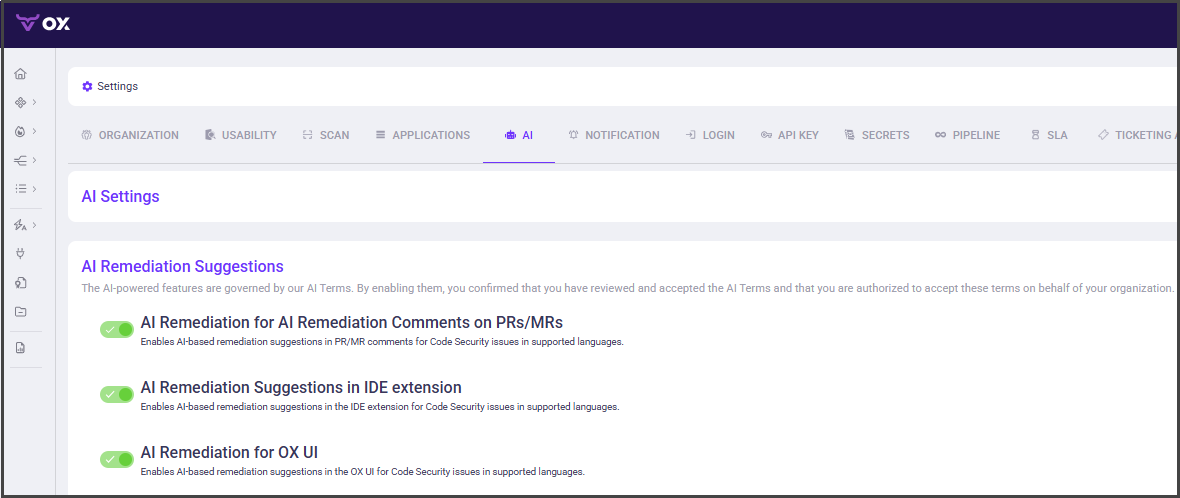Click the OX logo in header
This screenshot has height=498, width=1180.
[x=44, y=23]
